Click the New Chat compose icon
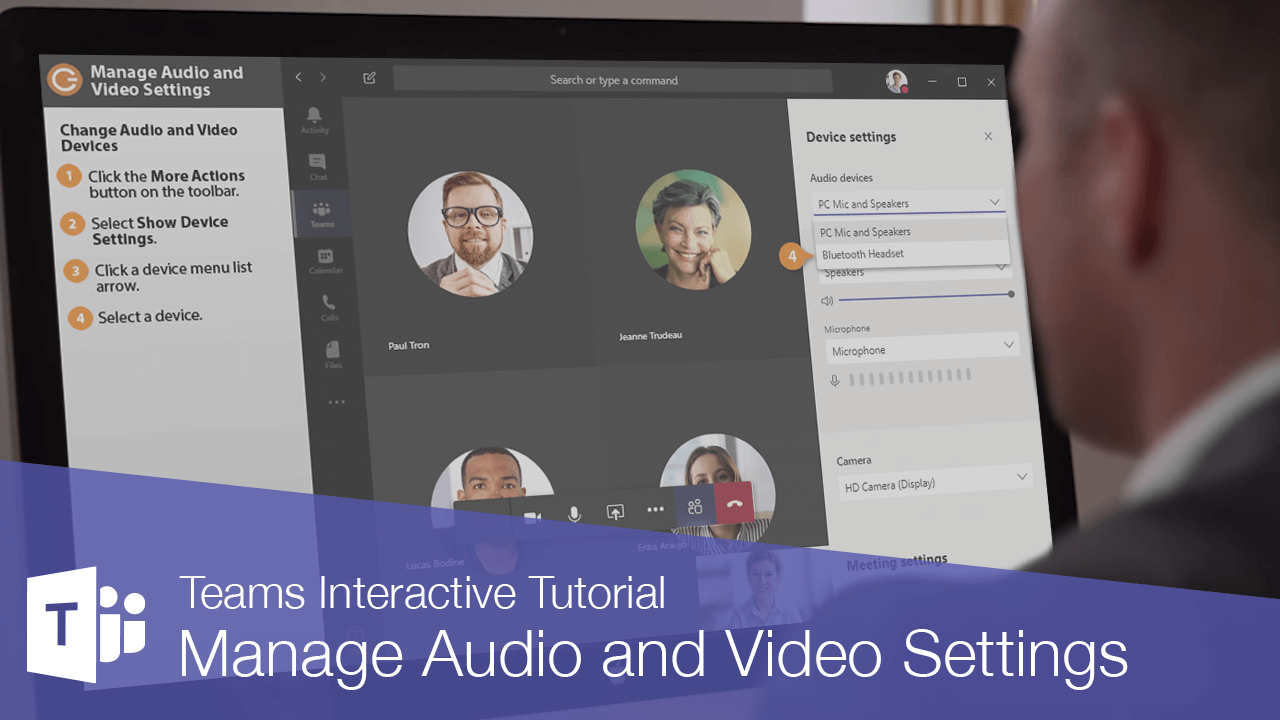1280x720 pixels. (369, 77)
